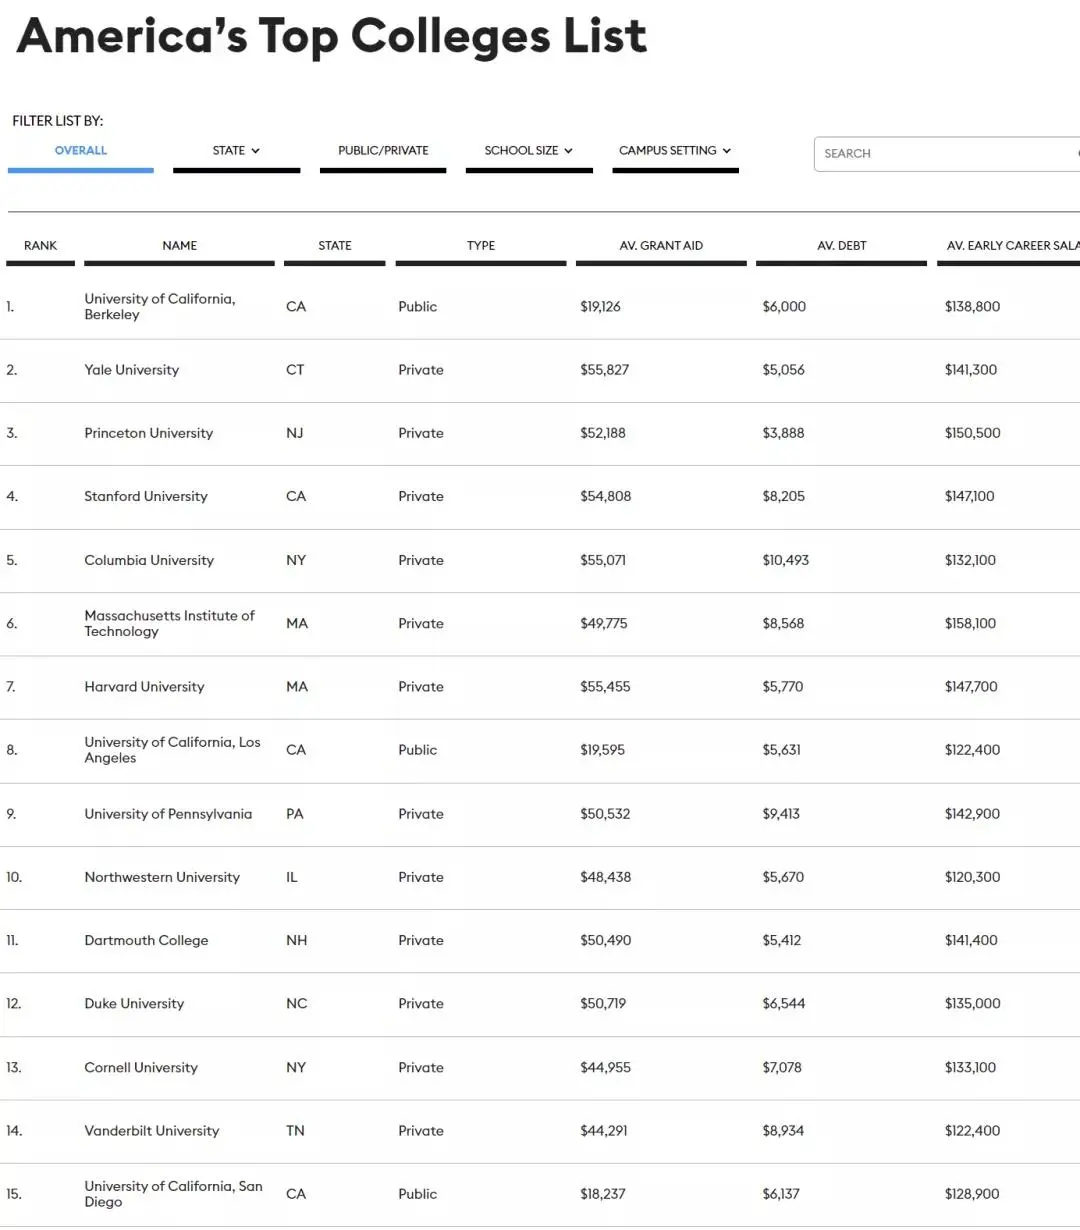The width and height of the screenshot is (1080, 1230).
Task: Click Harvard's $5,770 debt value
Action: click(783, 687)
